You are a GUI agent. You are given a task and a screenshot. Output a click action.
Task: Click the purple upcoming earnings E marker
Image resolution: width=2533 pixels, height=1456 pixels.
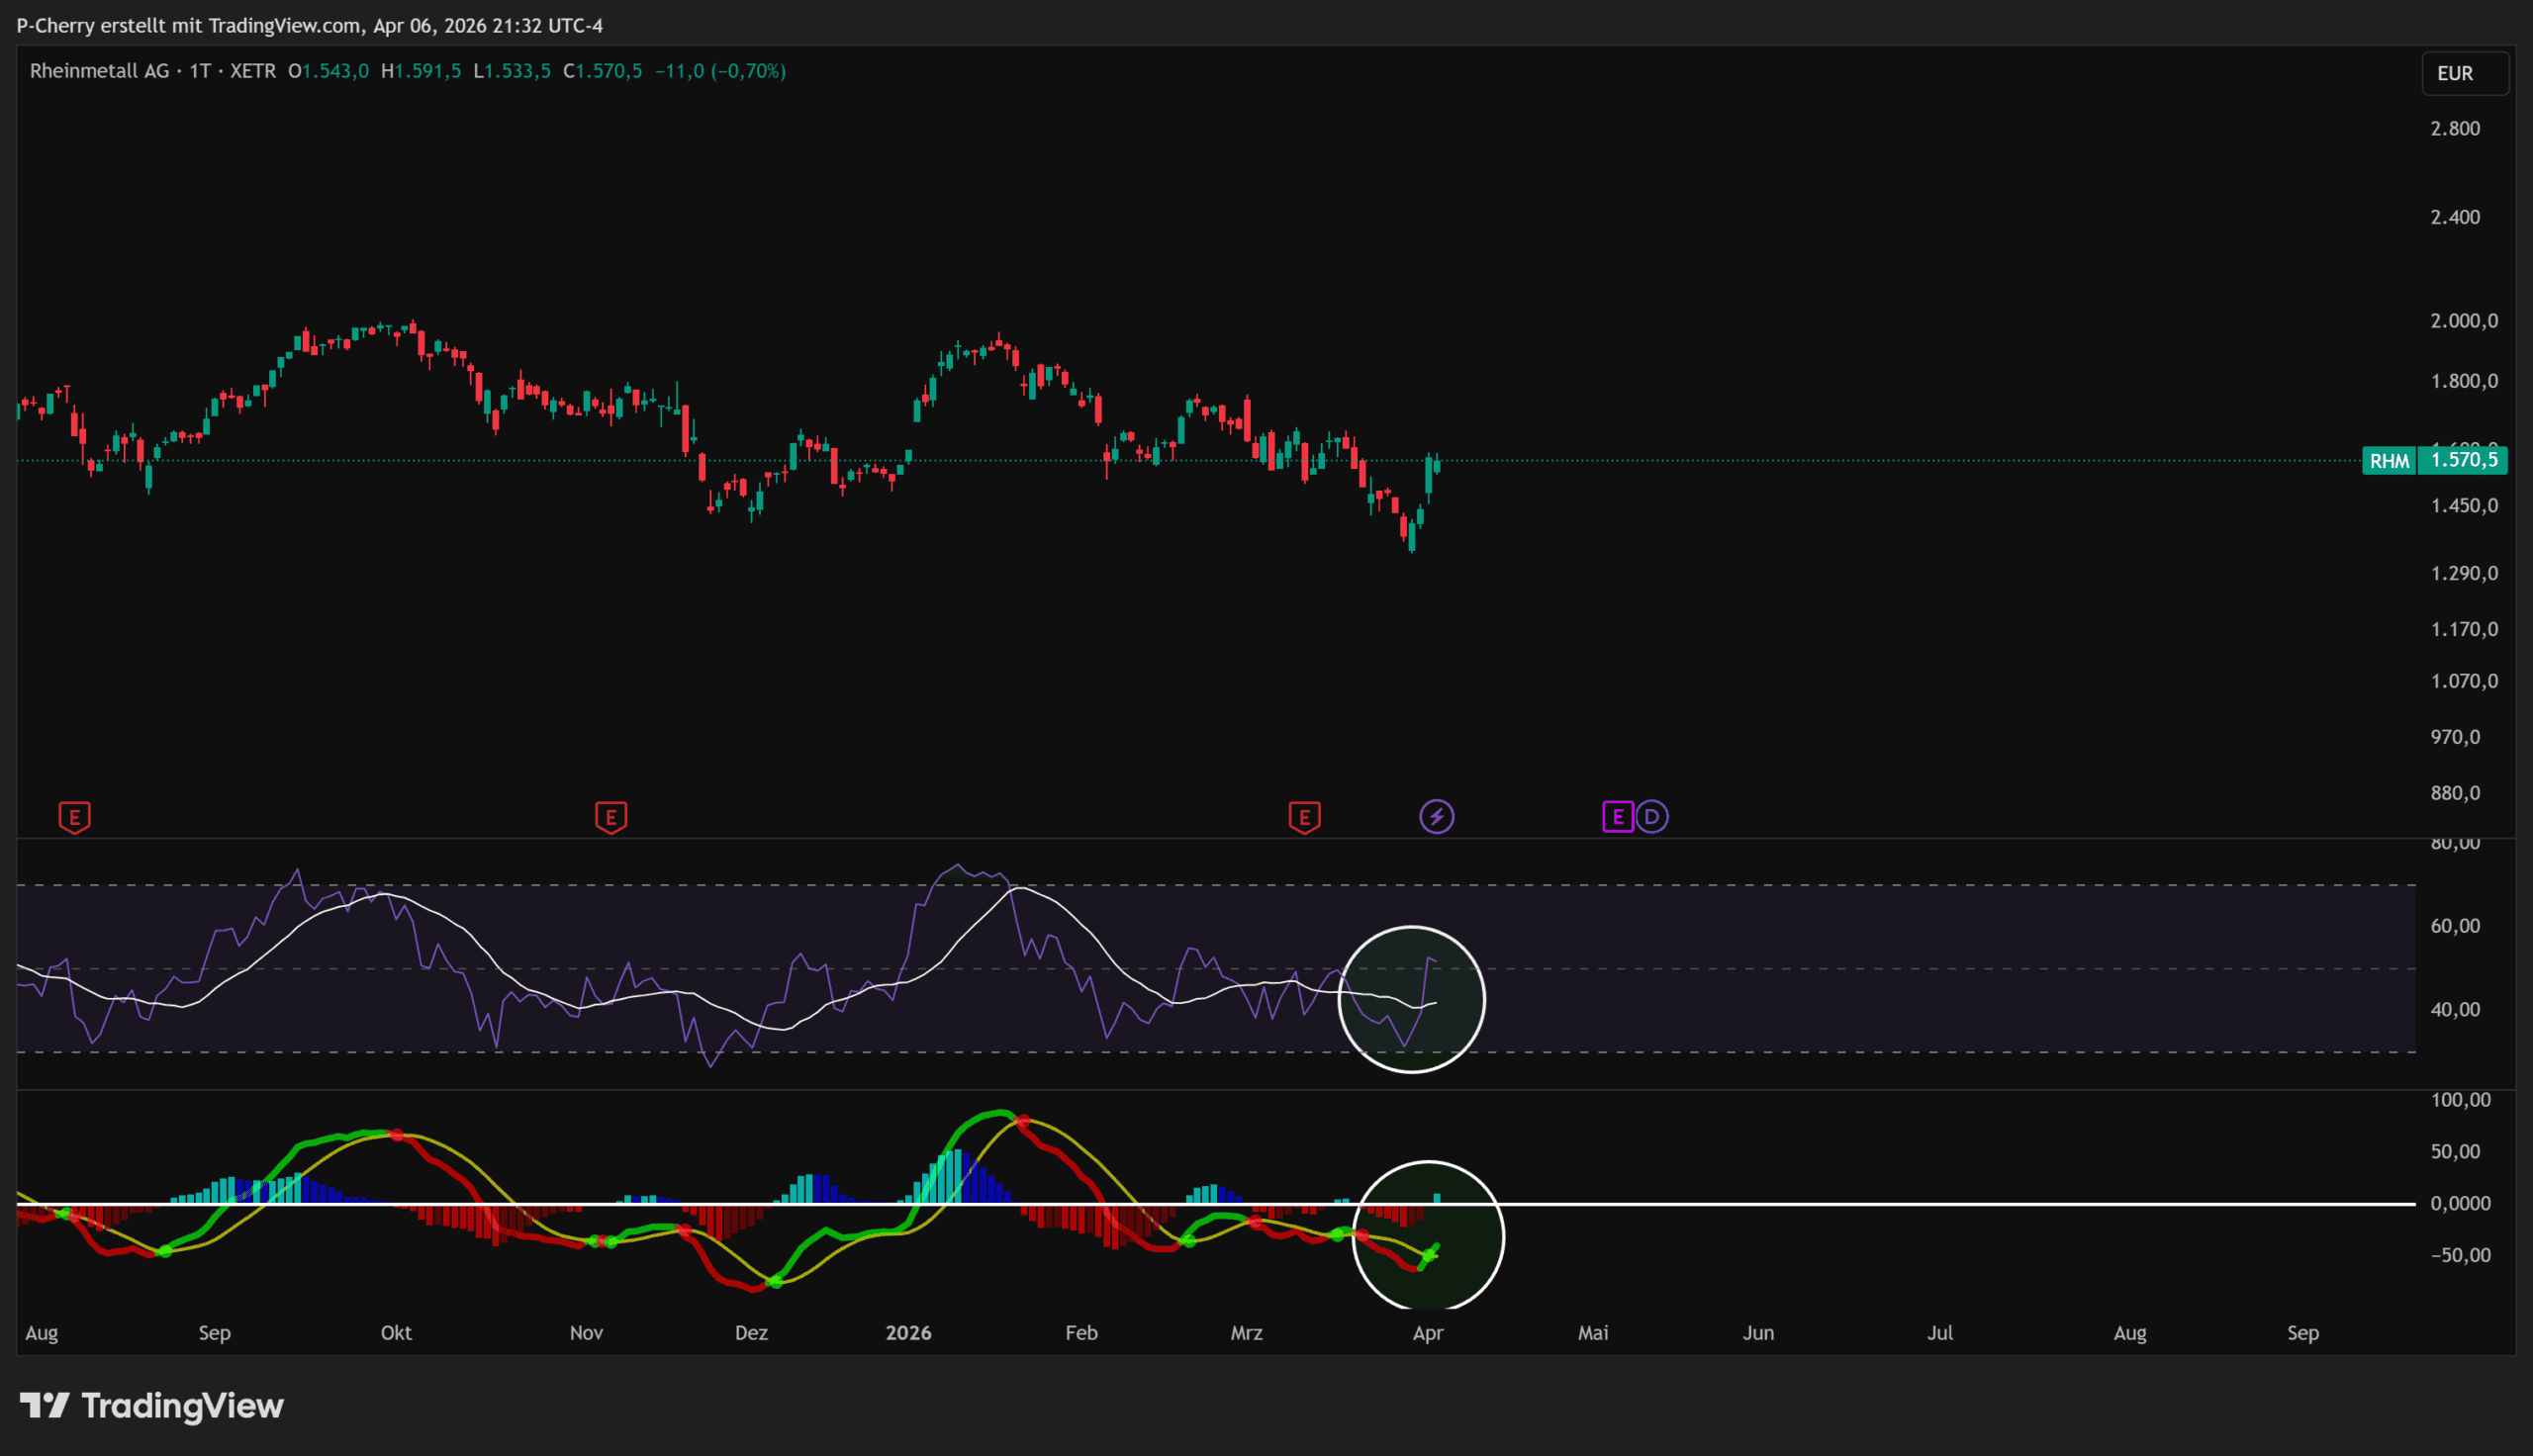click(x=1617, y=817)
